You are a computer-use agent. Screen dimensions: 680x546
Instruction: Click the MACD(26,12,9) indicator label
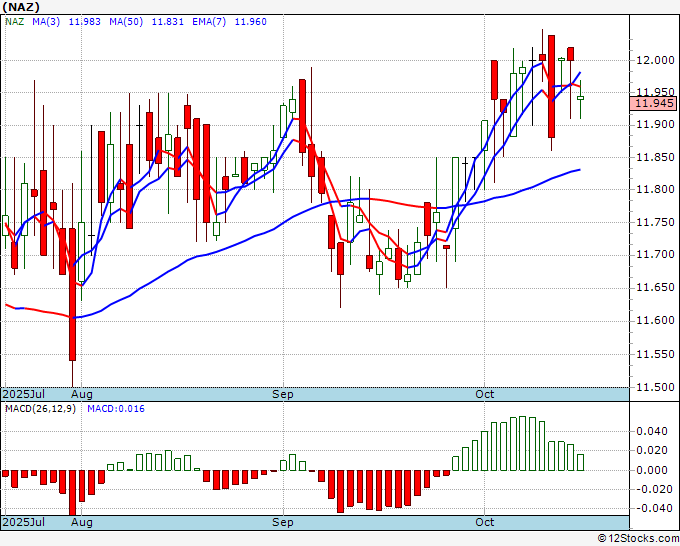[40, 409]
